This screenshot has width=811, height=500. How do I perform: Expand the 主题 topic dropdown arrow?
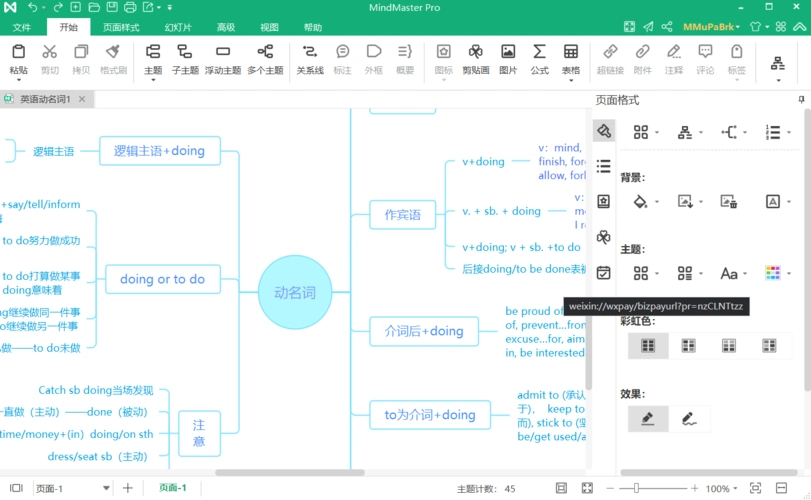[153, 81]
